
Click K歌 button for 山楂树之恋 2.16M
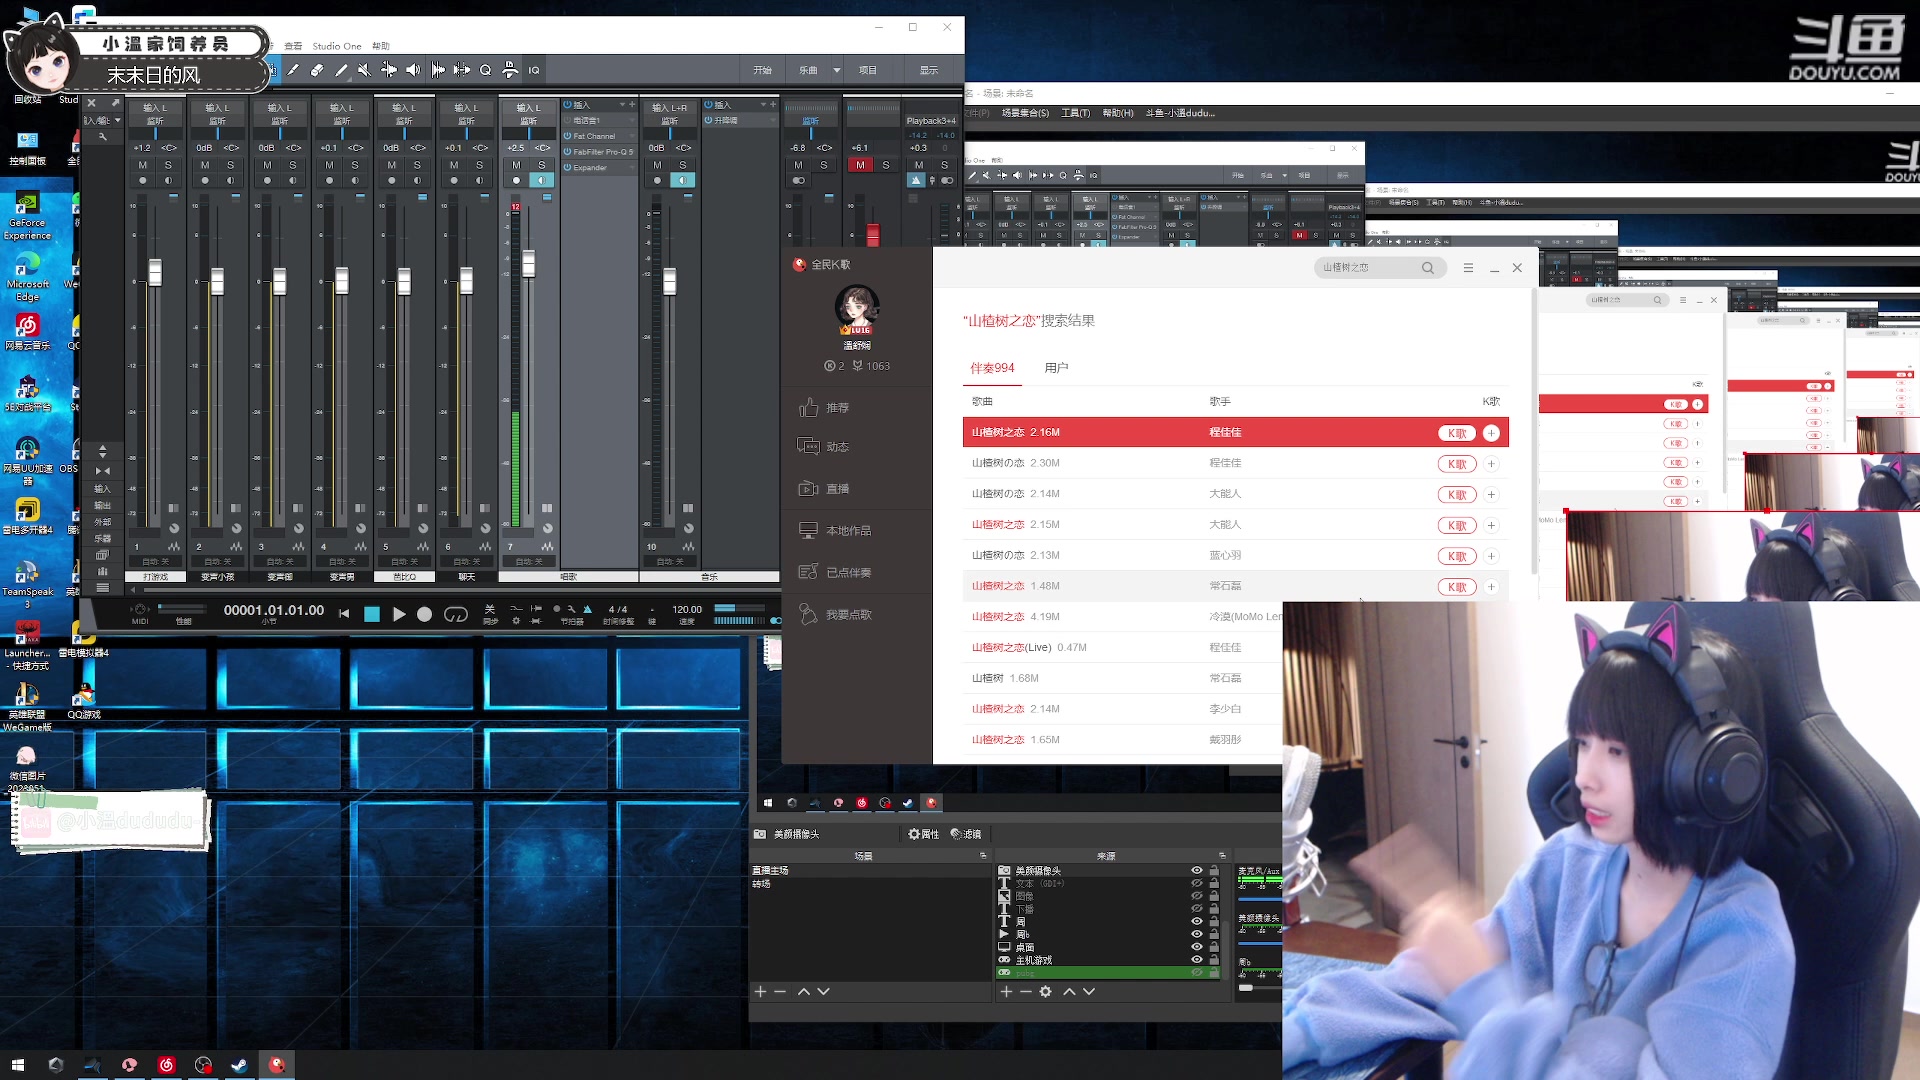(1457, 433)
